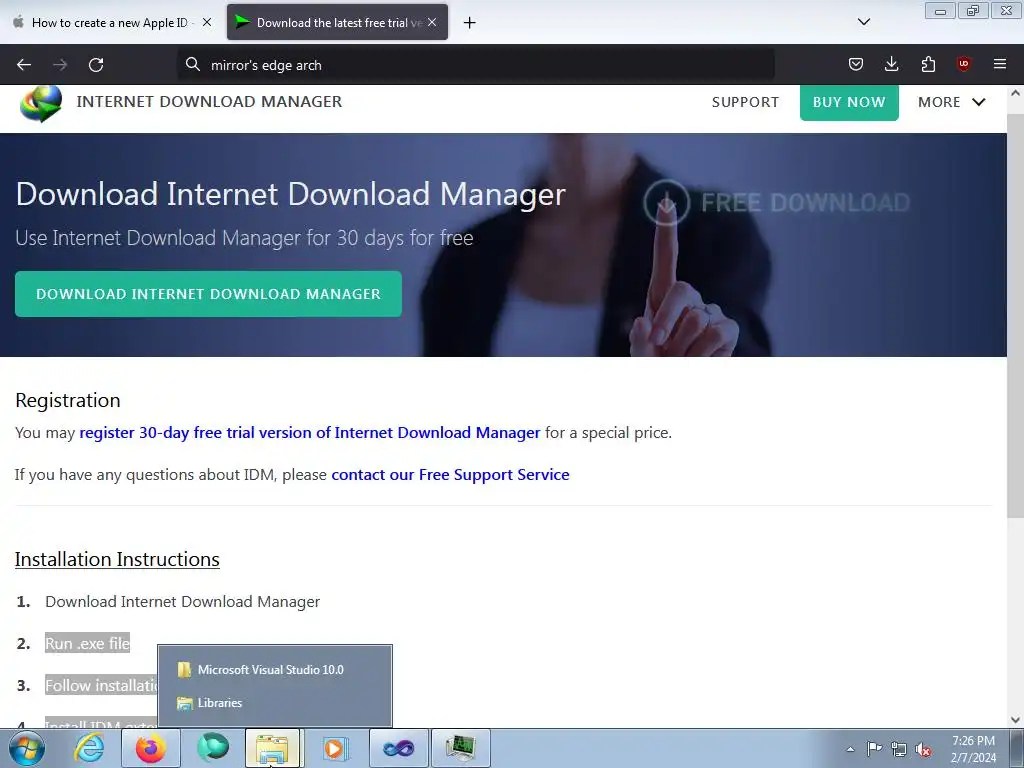Click the vertical scrollbar thumb
Image resolution: width=1024 pixels, height=768 pixels.
[1015, 315]
